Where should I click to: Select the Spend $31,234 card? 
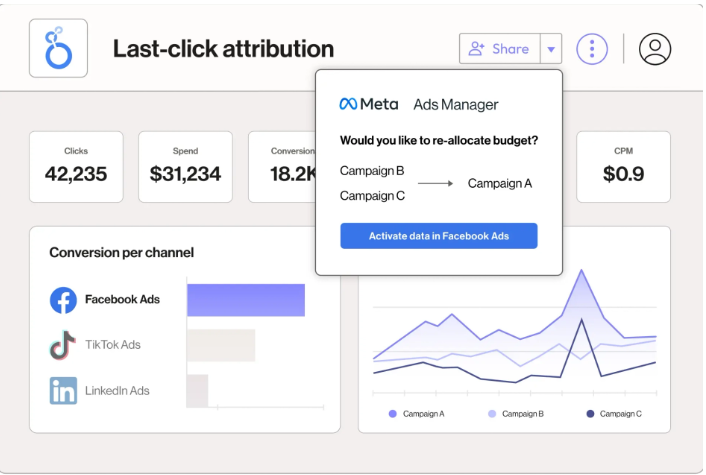click(x=185, y=167)
